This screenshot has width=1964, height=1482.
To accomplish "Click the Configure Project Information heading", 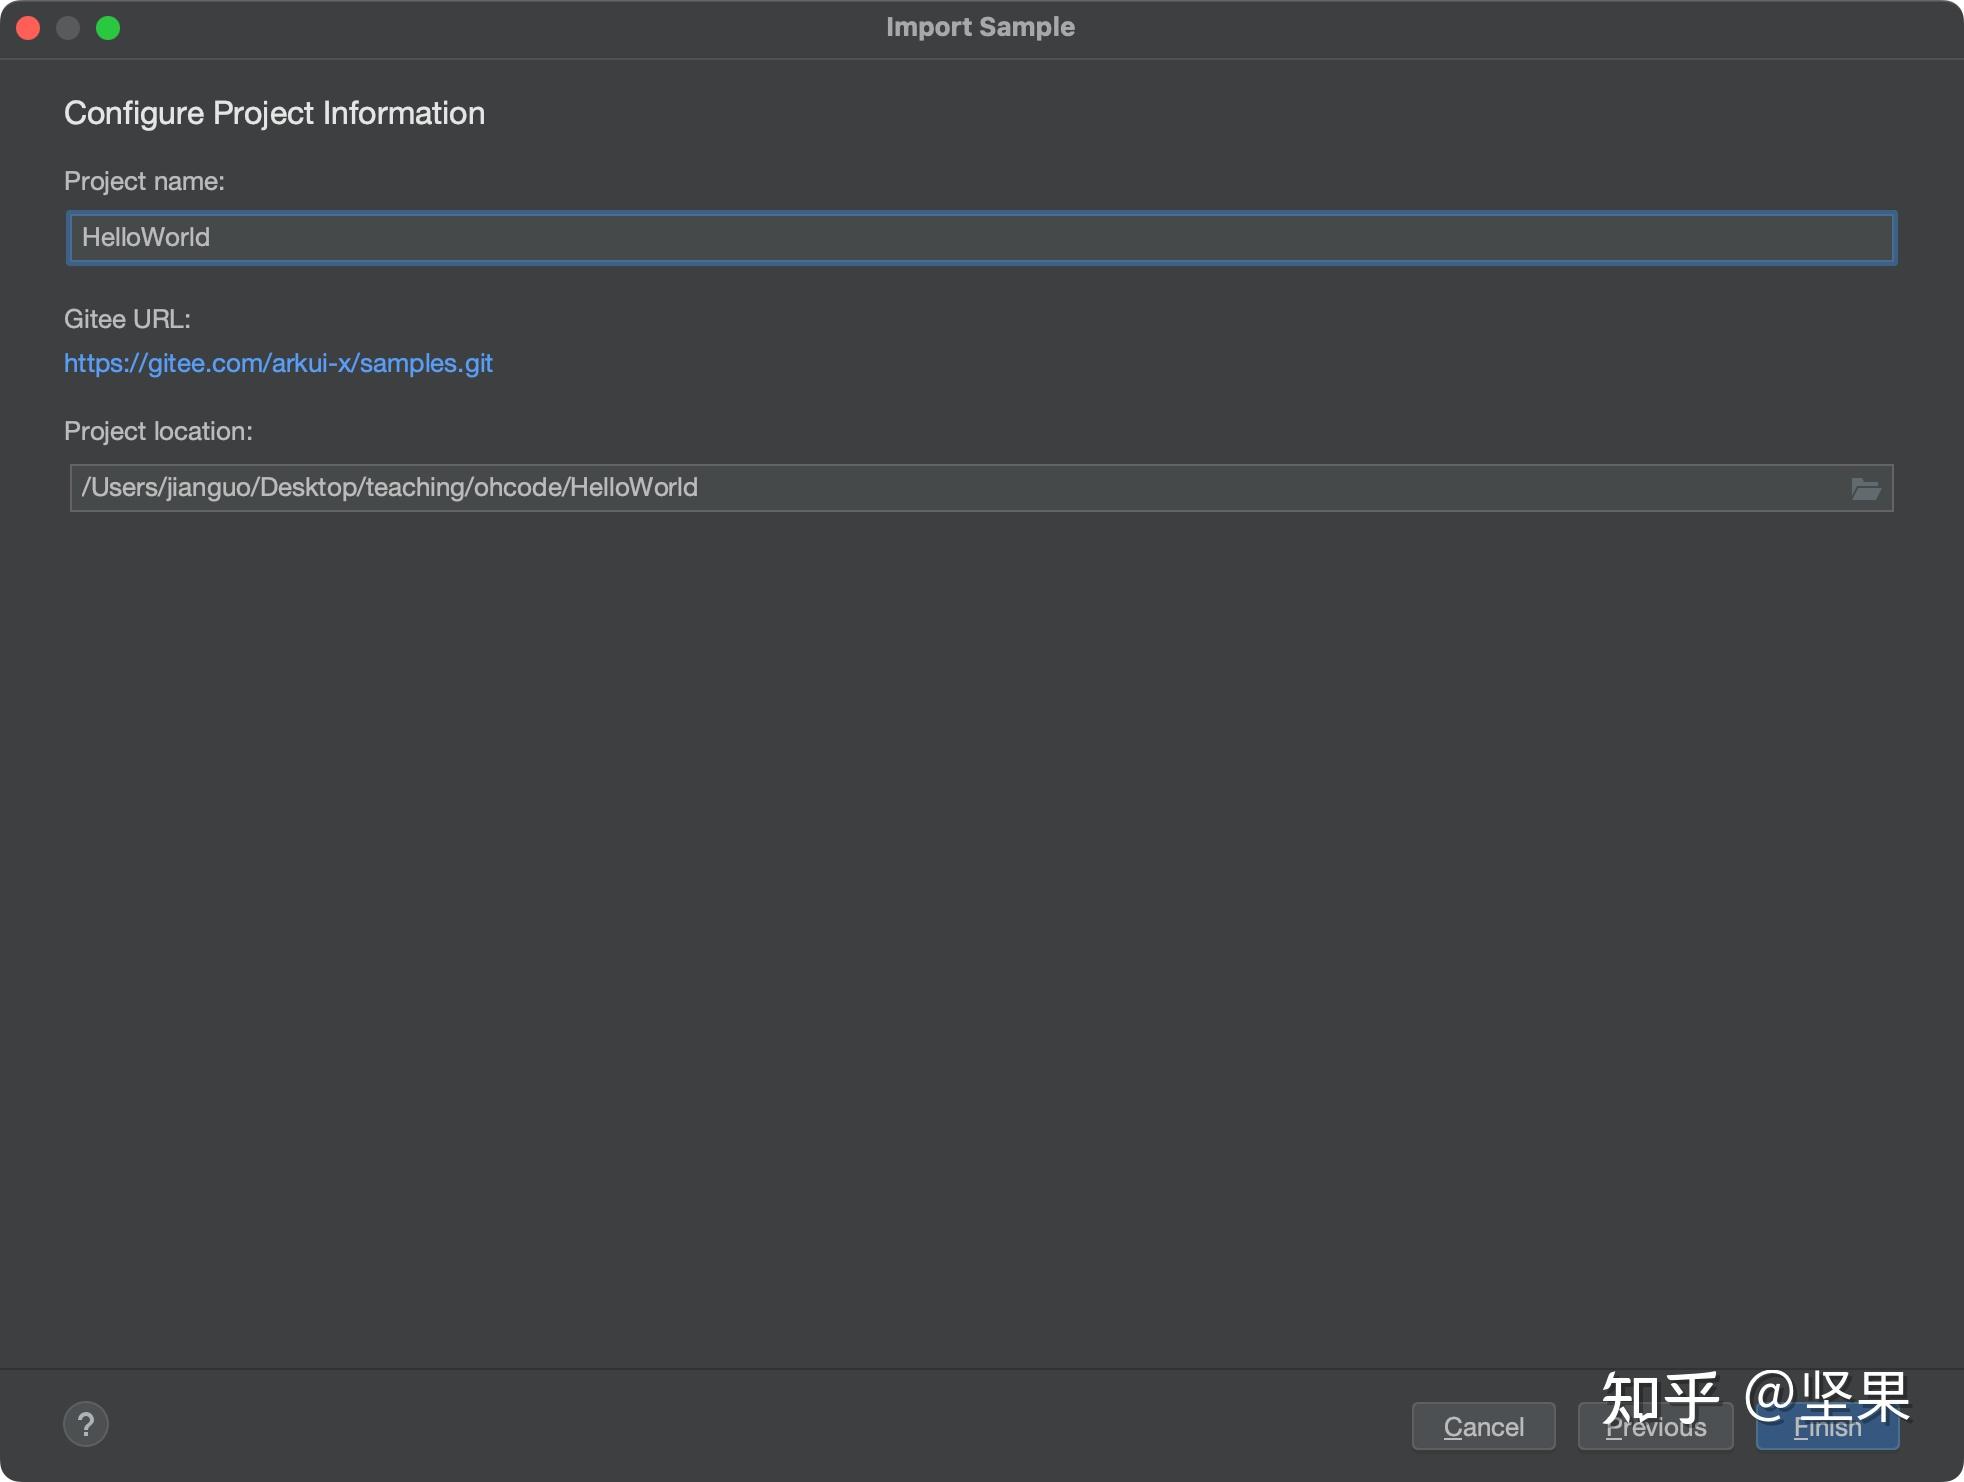I will (274, 113).
